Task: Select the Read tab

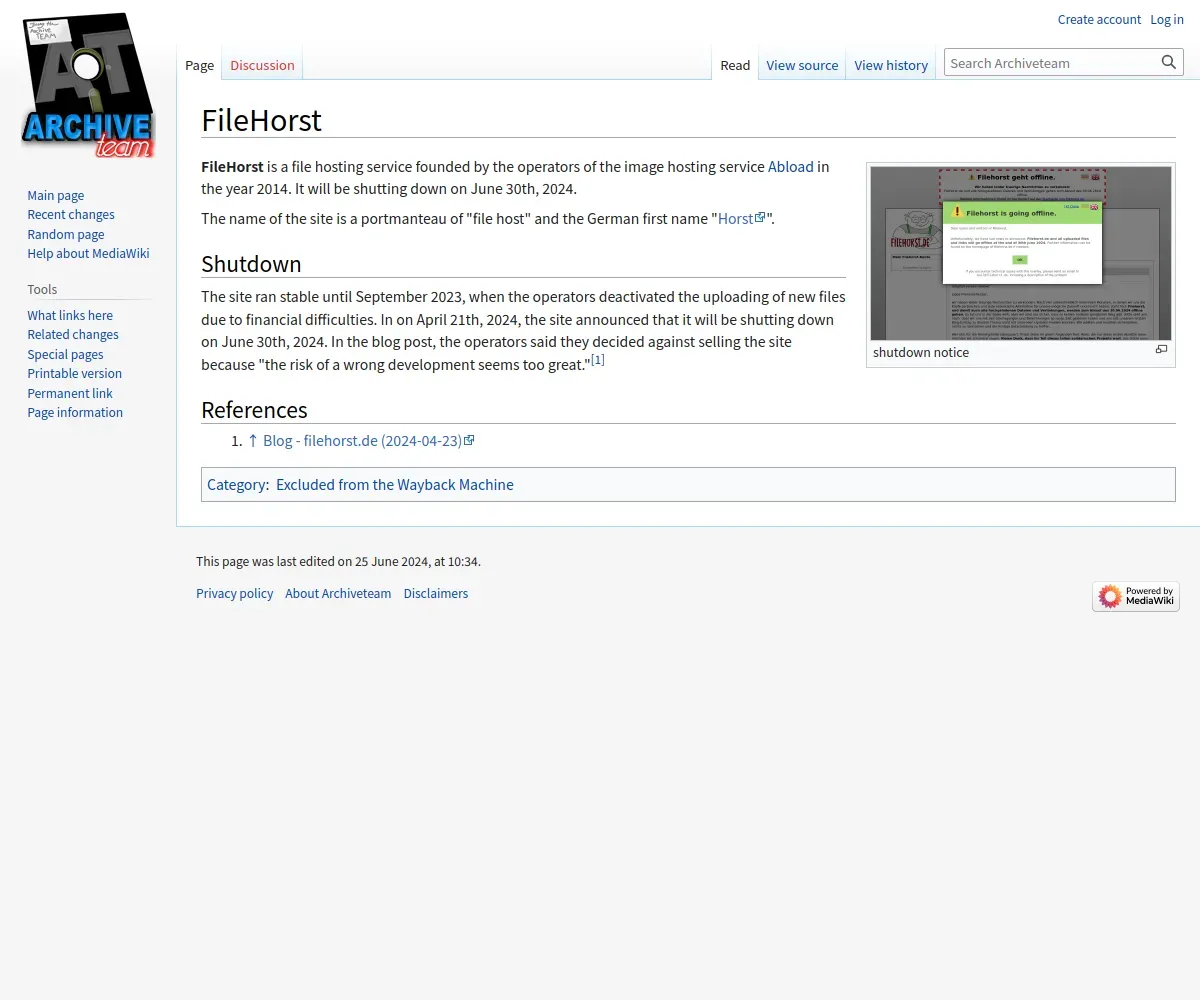Action: click(x=735, y=65)
